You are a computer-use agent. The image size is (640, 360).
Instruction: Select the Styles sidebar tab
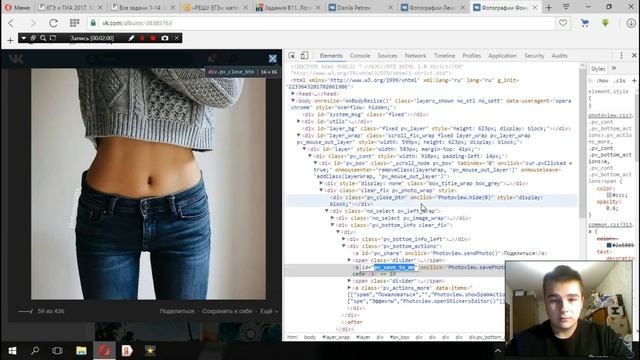click(598, 69)
